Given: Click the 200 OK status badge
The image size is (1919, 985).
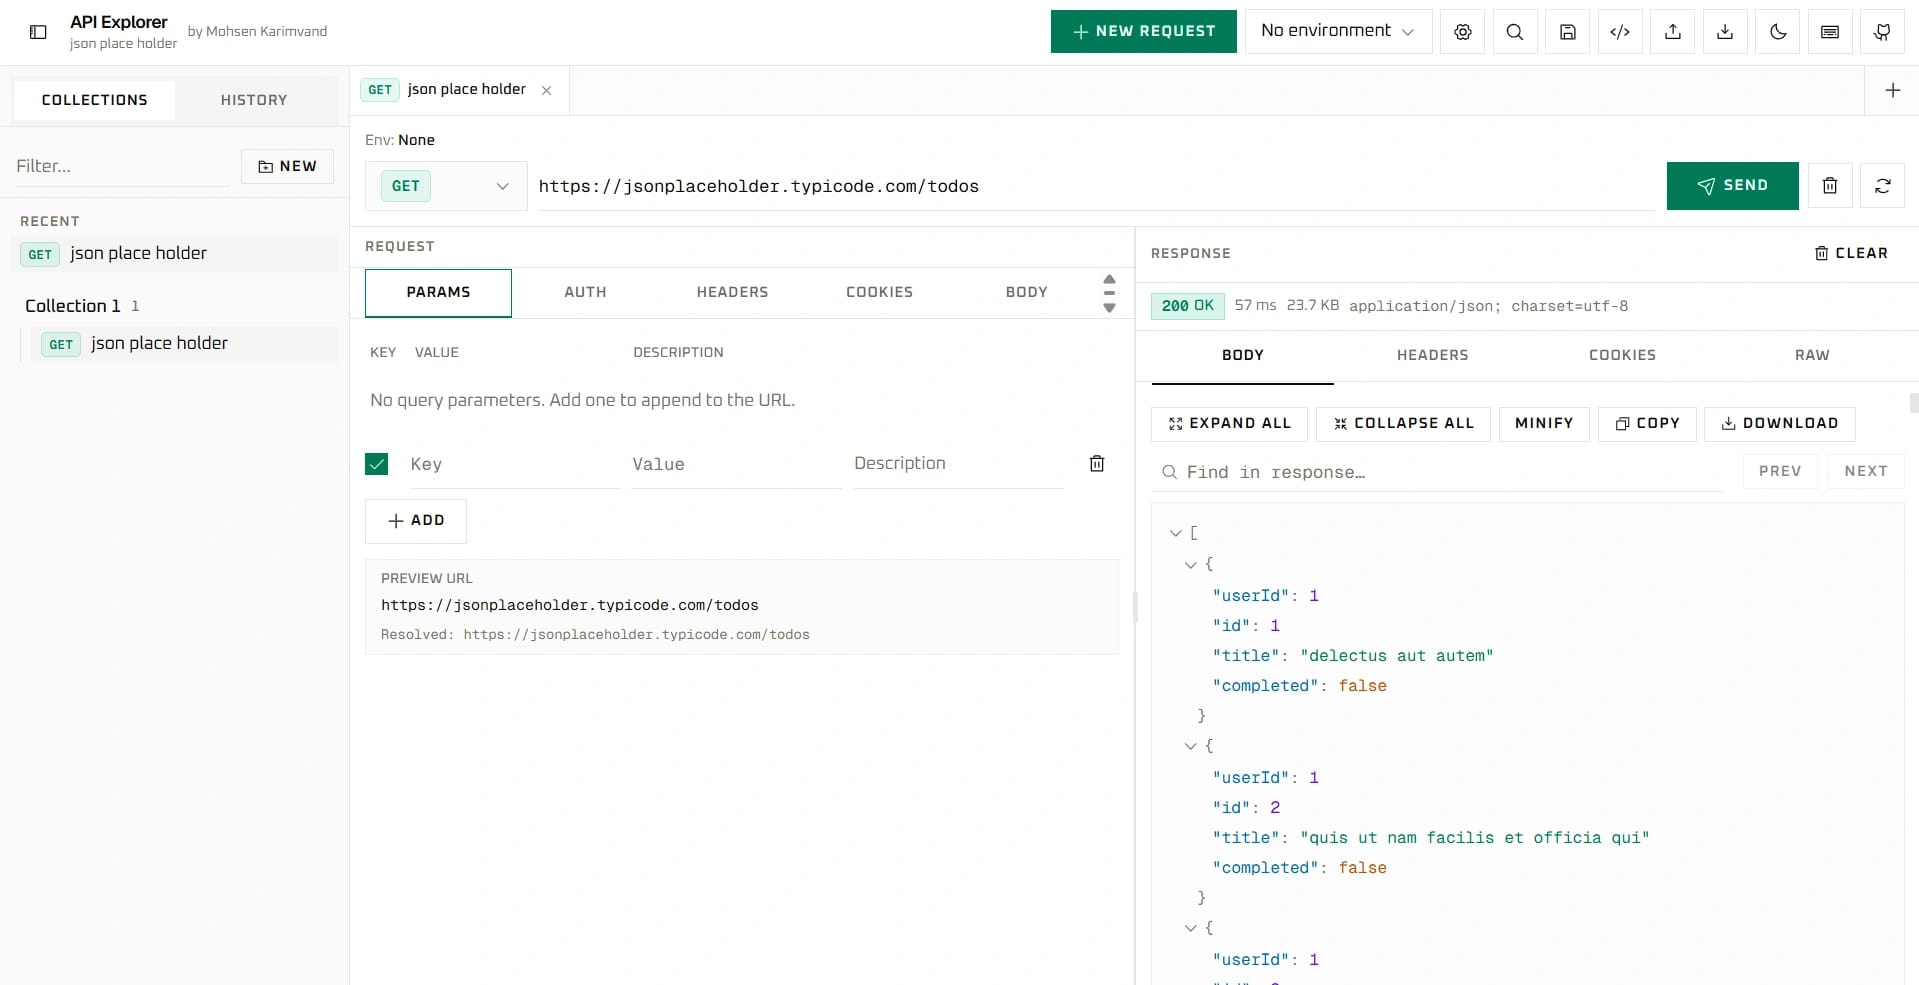Looking at the screenshot, I should point(1188,306).
